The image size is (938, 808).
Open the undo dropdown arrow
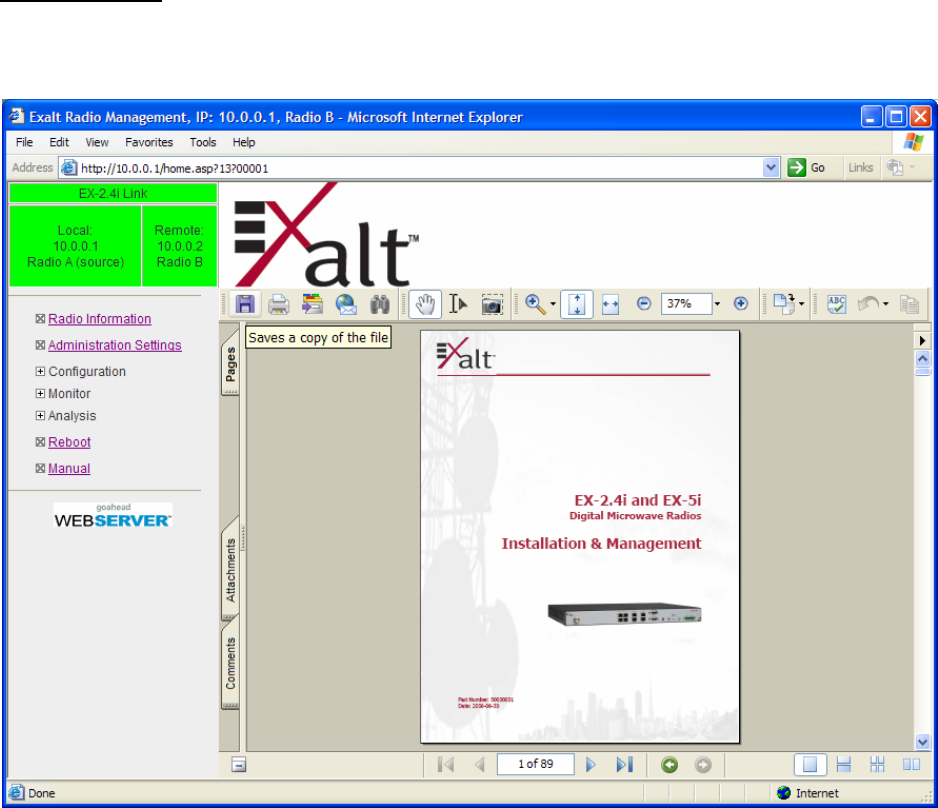click(x=886, y=304)
